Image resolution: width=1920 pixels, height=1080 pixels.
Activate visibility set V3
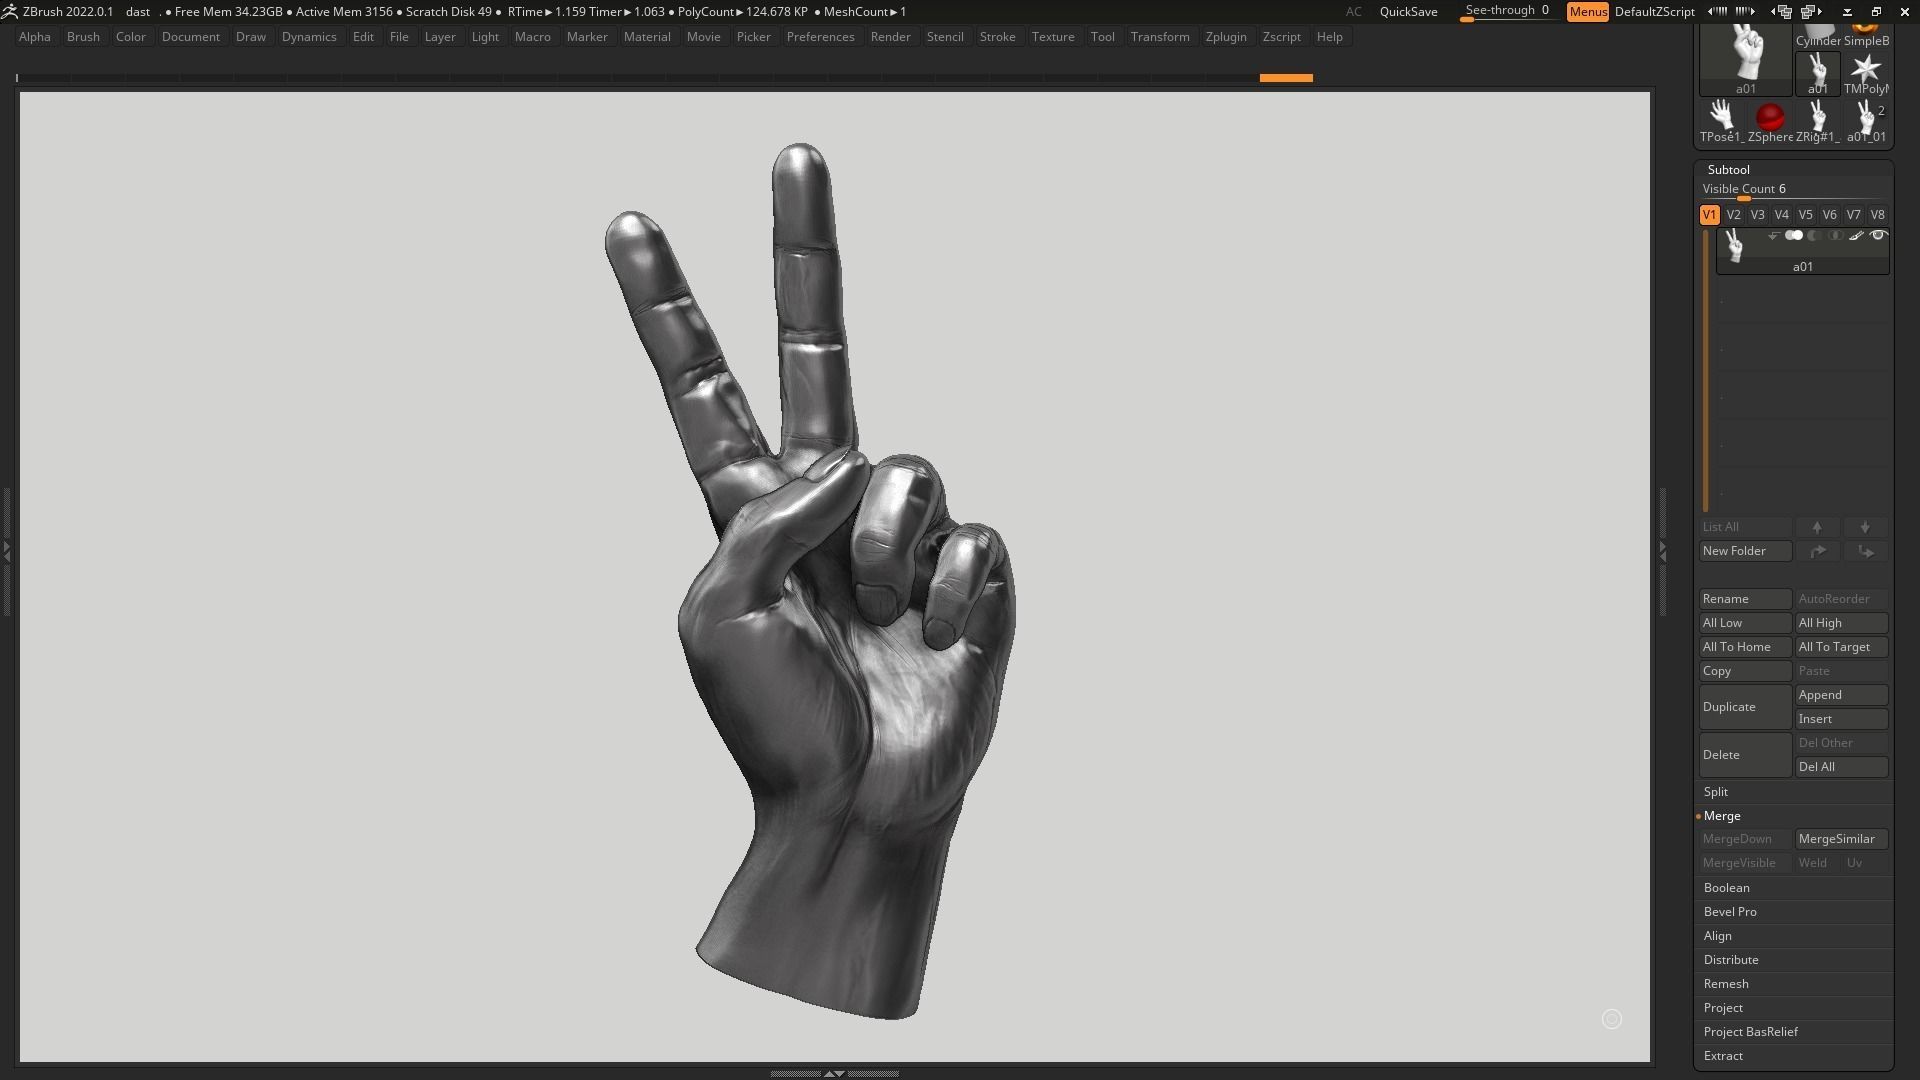coord(1757,215)
